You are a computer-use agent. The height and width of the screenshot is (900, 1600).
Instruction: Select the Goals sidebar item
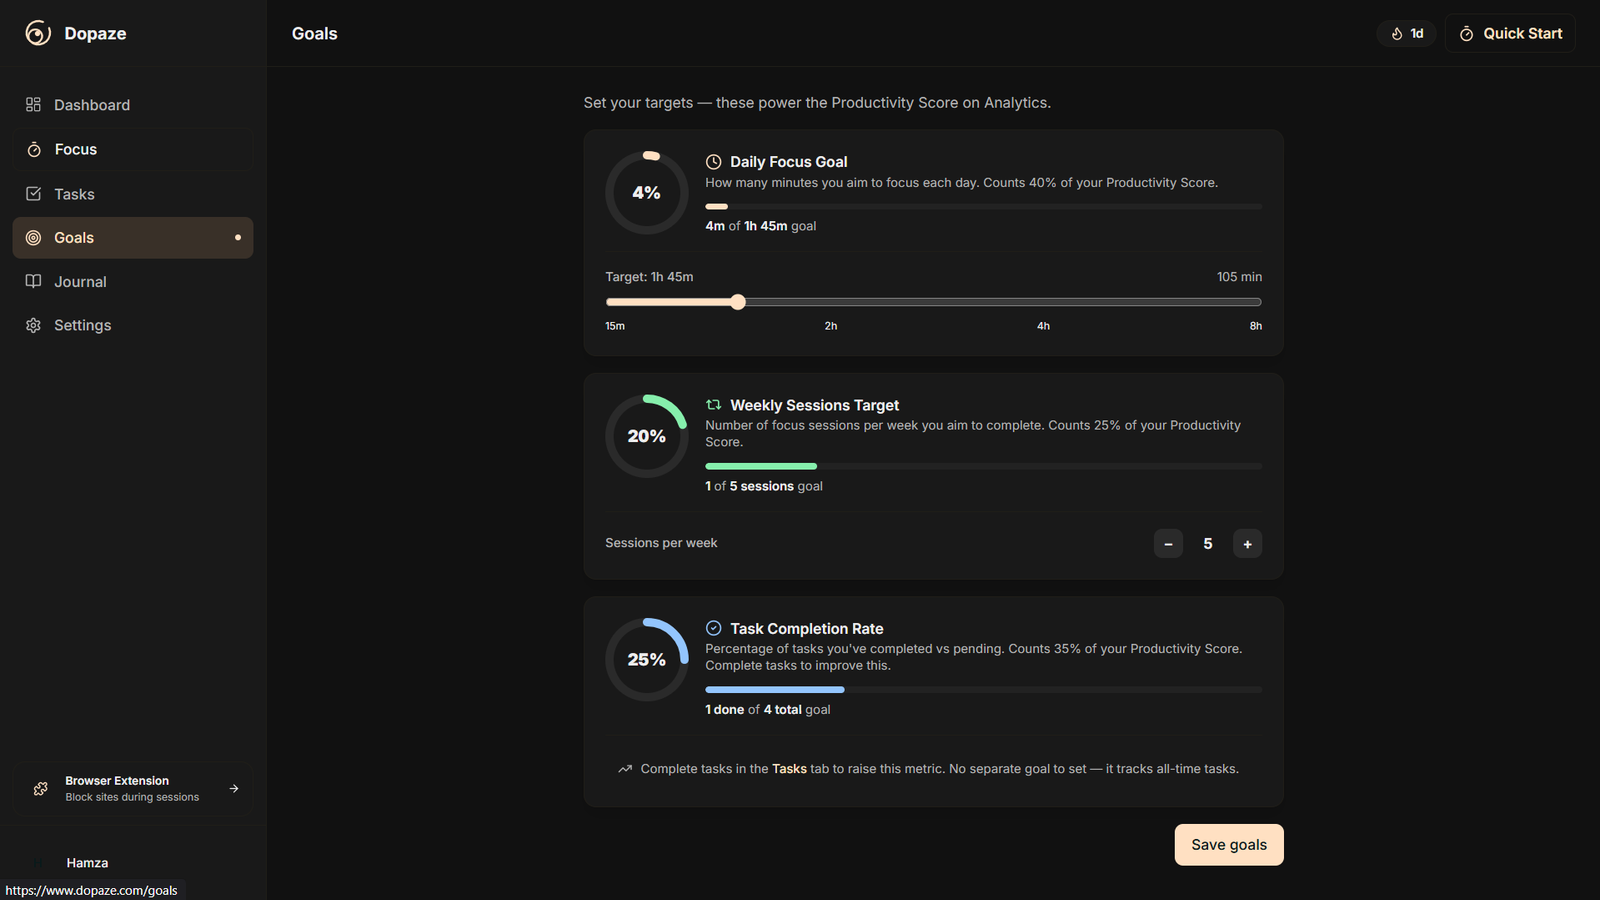tap(132, 238)
